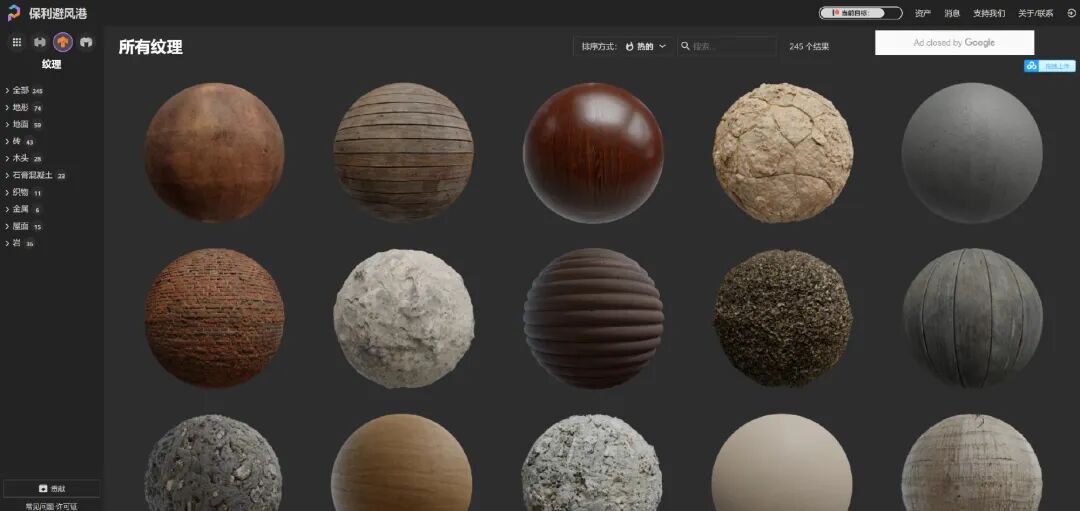The image size is (1080, 511).
Task: Expand the 砖 category chevron
Action: pyautogui.click(x=7, y=141)
